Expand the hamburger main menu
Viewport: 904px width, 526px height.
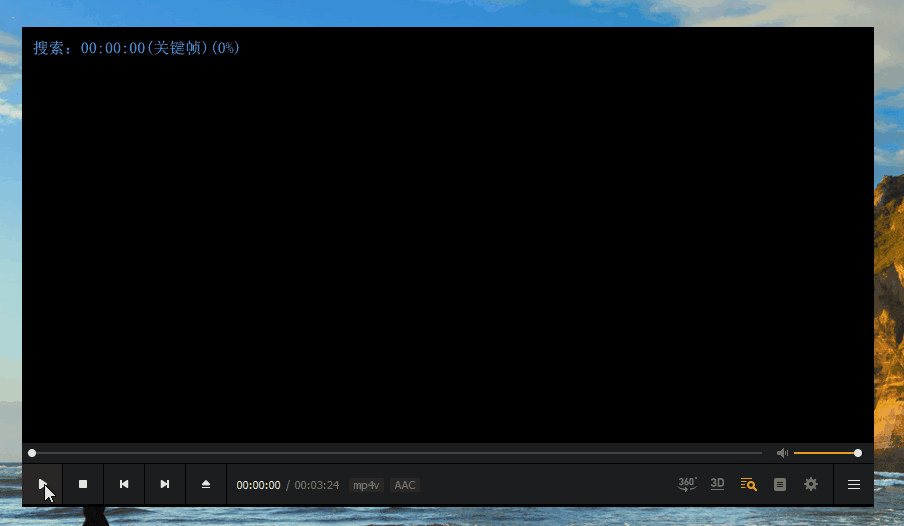click(x=854, y=484)
